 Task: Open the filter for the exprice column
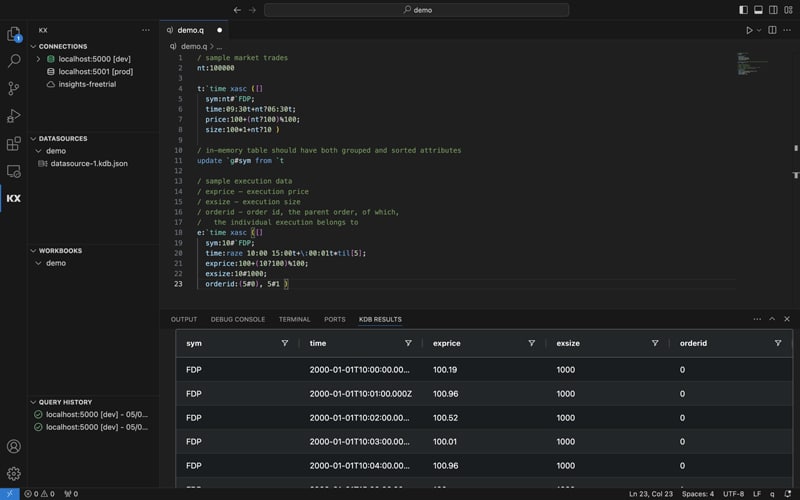click(x=531, y=343)
